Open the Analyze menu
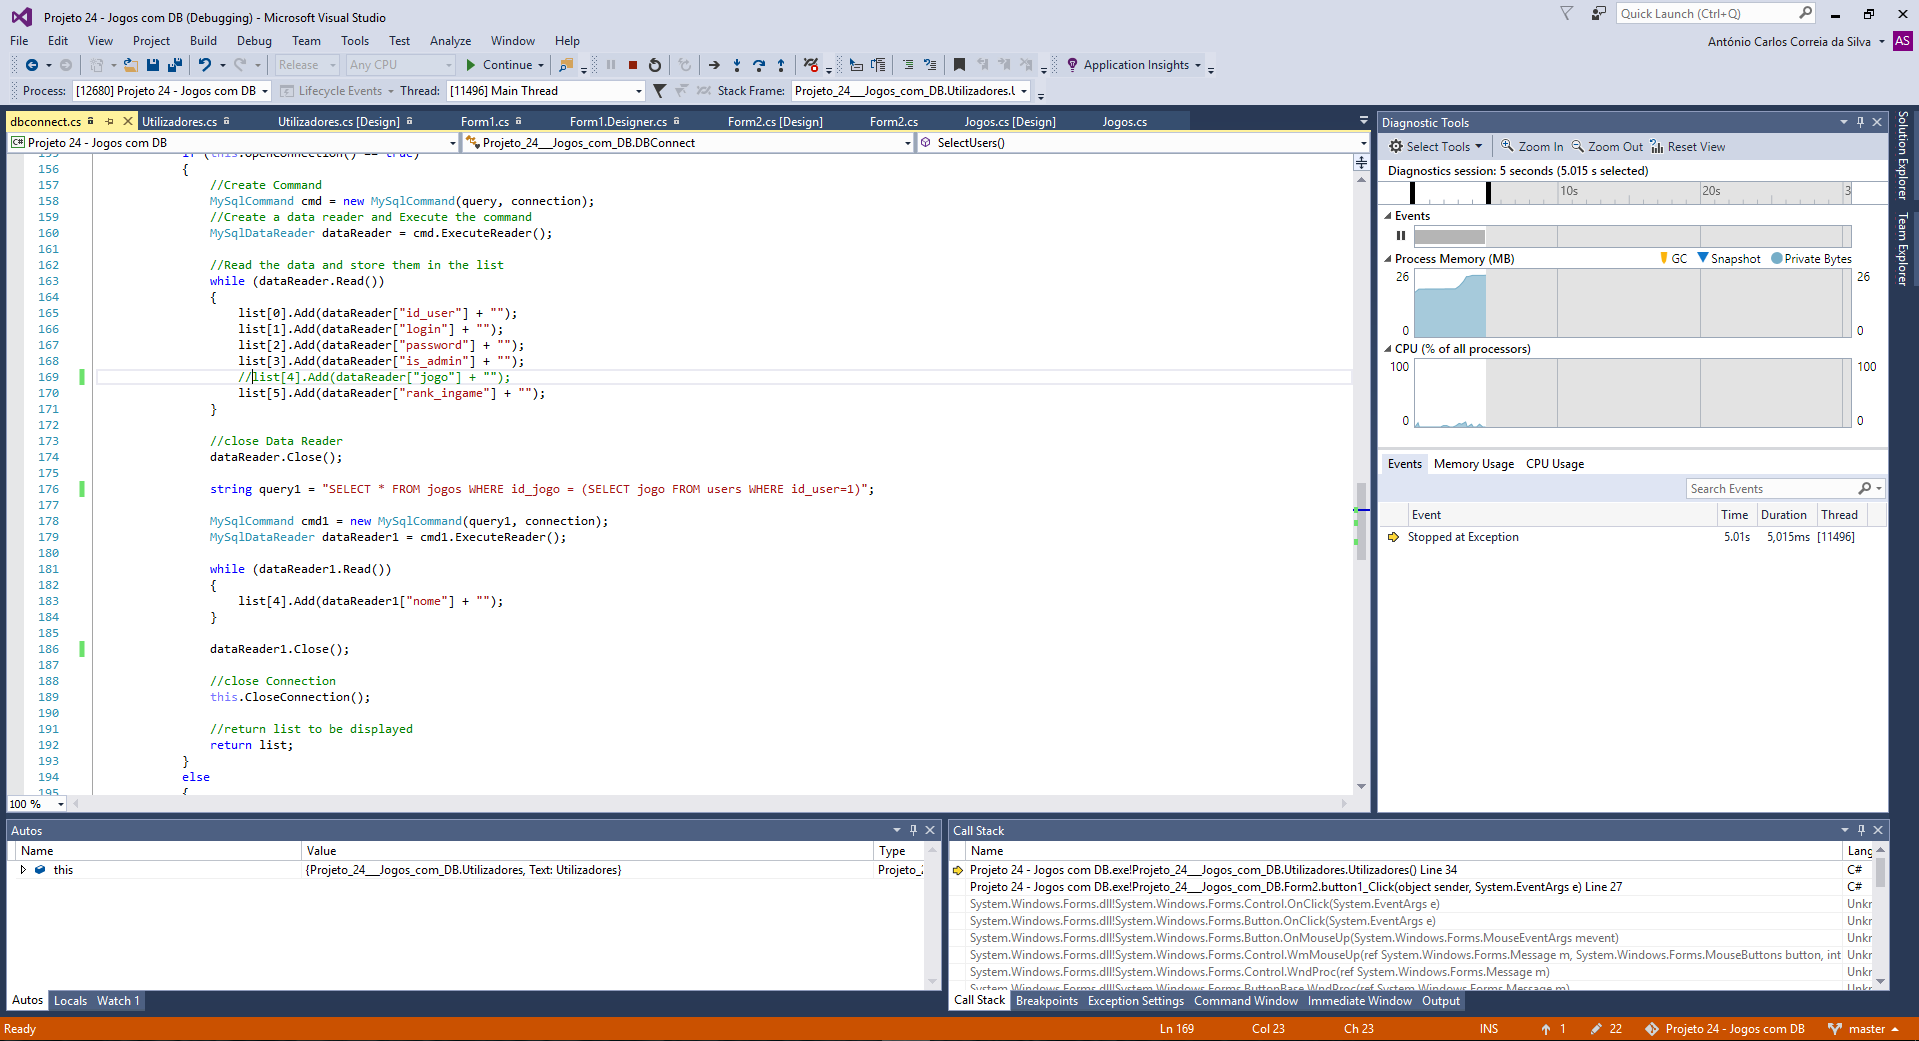Viewport: 1919px width, 1041px height. click(x=450, y=41)
